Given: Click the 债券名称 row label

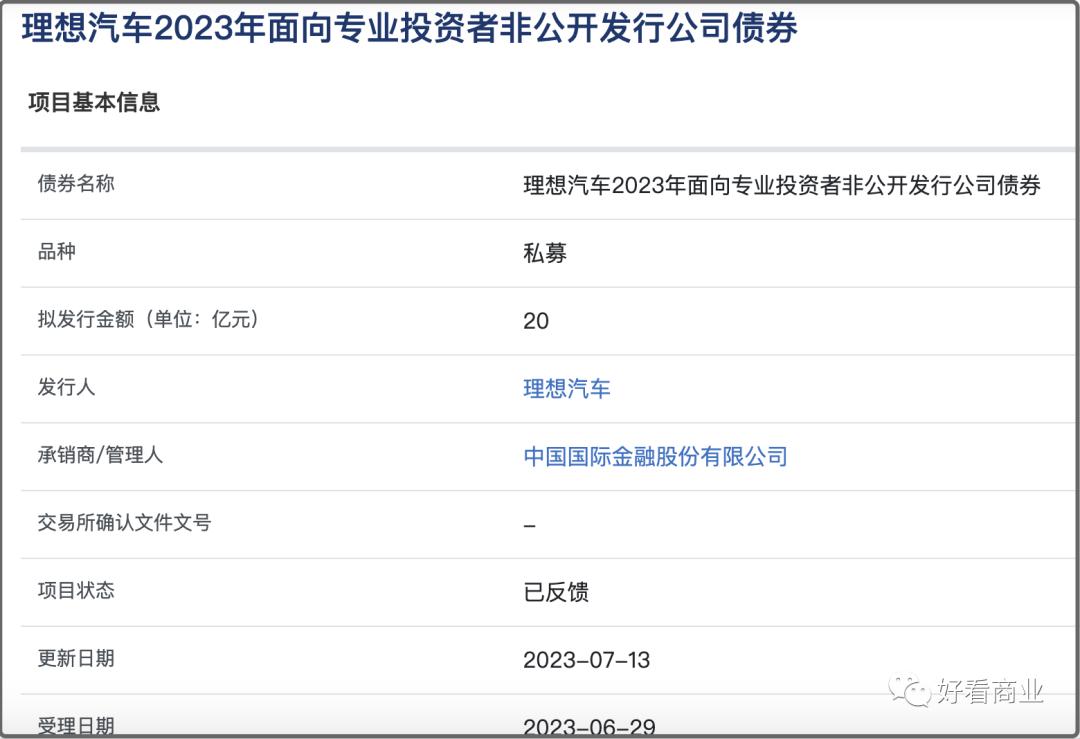Looking at the screenshot, I should pos(76,183).
